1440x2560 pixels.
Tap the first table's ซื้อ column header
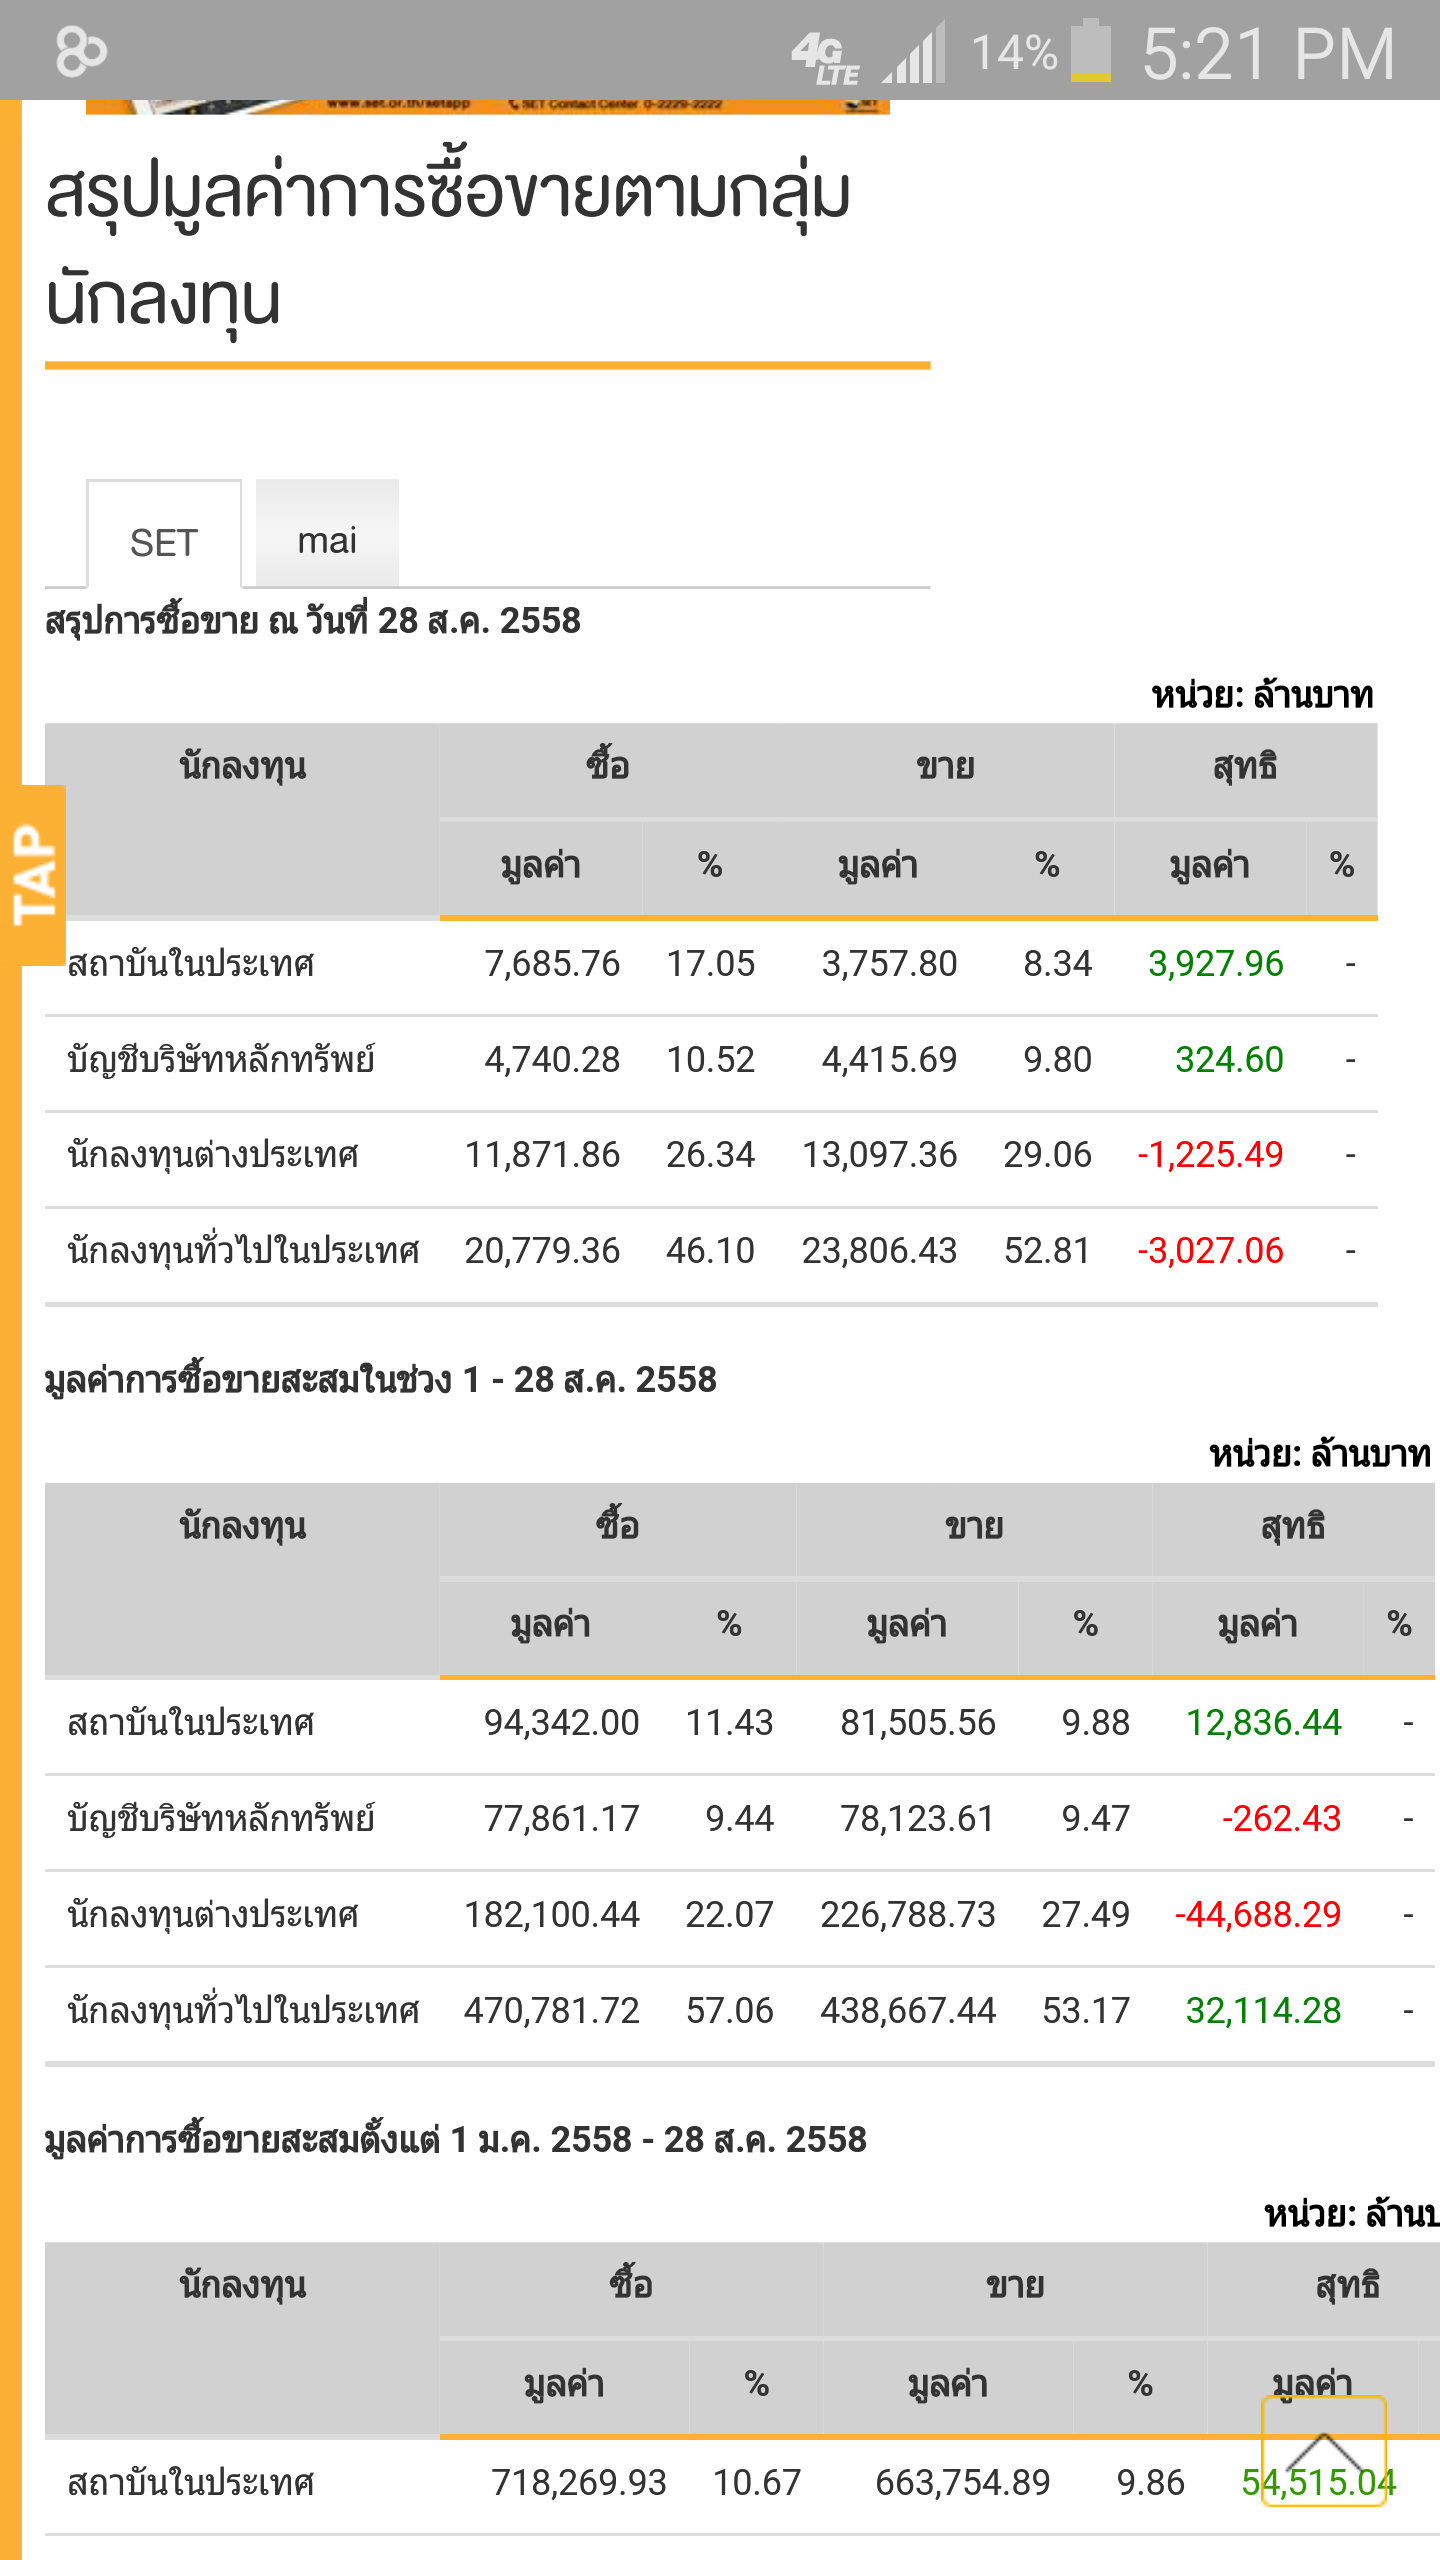(x=608, y=766)
